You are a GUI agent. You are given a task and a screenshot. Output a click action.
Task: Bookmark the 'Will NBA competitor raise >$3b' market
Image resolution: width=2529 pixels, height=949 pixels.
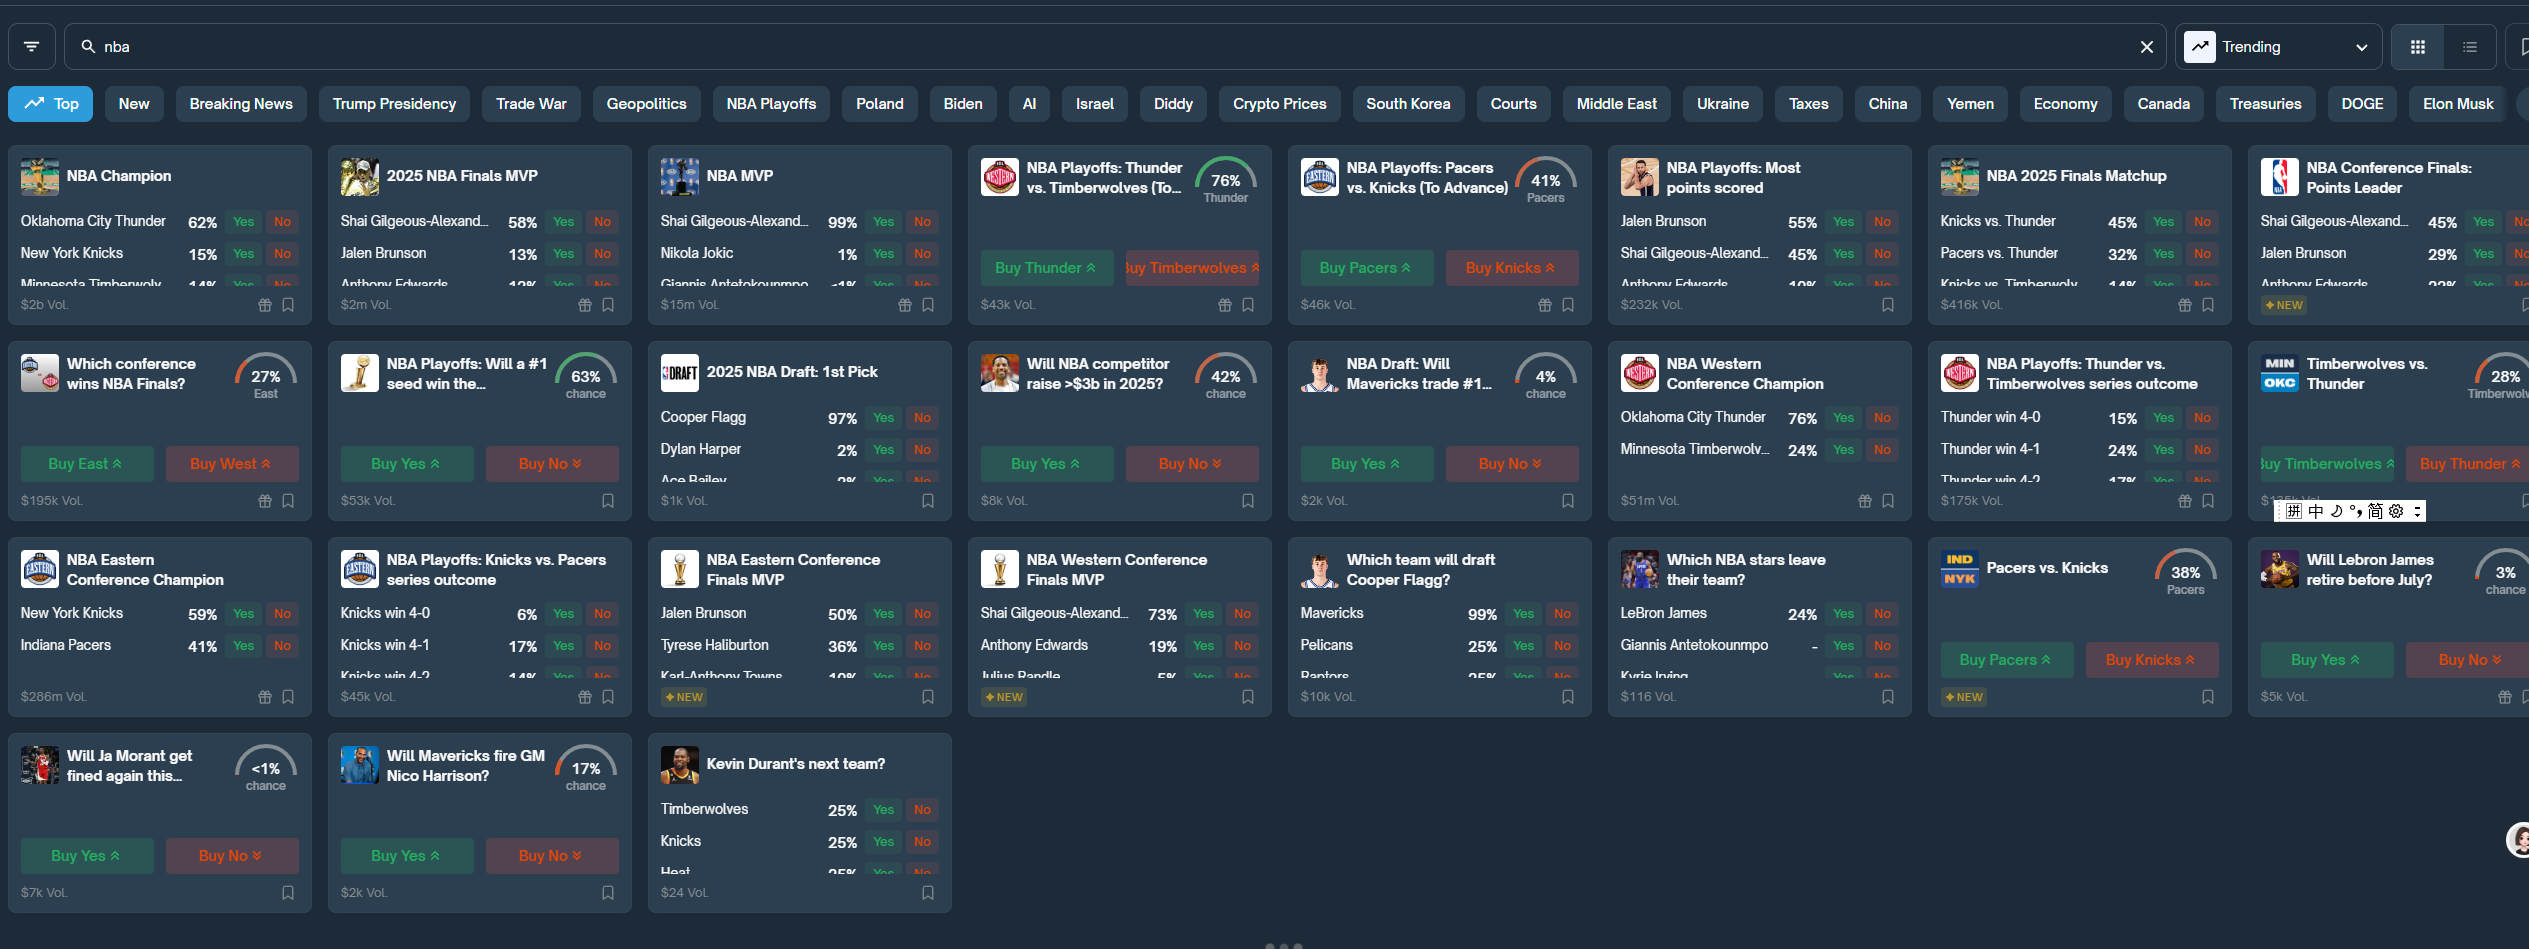(x=1248, y=501)
